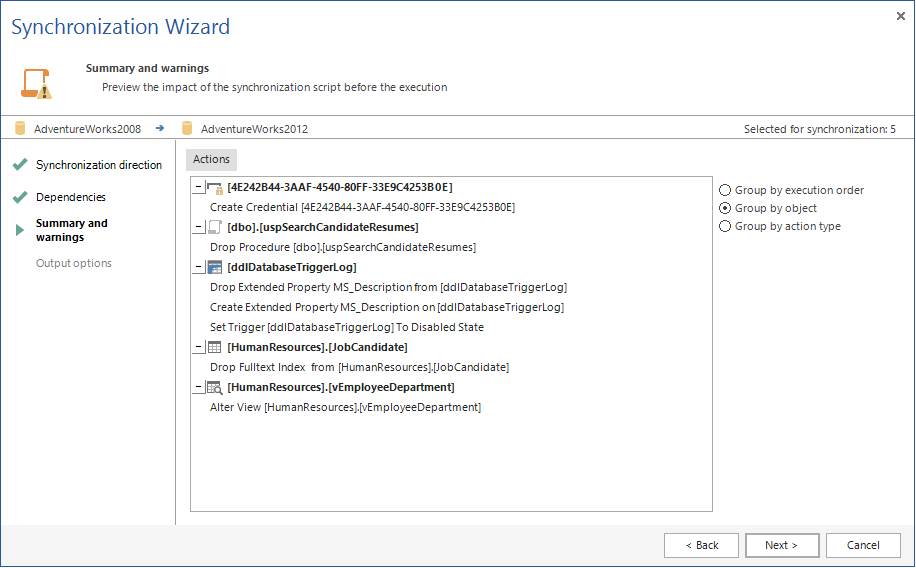Click the view icon for vEmployeeDepartment
This screenshot has width=916, height=568.
215,387
